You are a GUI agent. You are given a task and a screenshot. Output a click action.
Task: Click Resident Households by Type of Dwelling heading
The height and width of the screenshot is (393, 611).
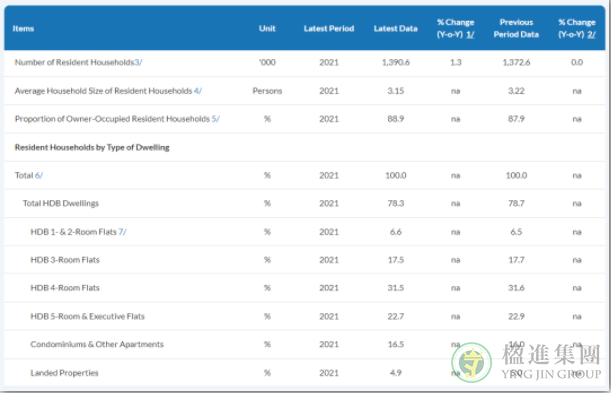coord(92,147)
